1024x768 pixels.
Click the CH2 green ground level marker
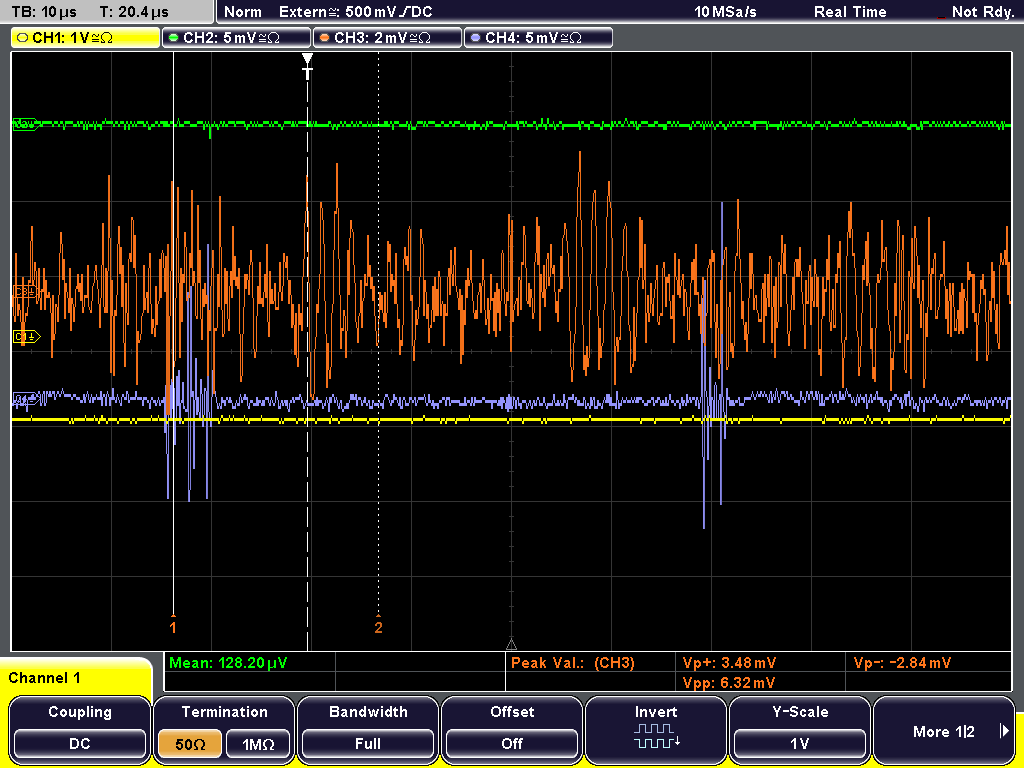point(26,123)
